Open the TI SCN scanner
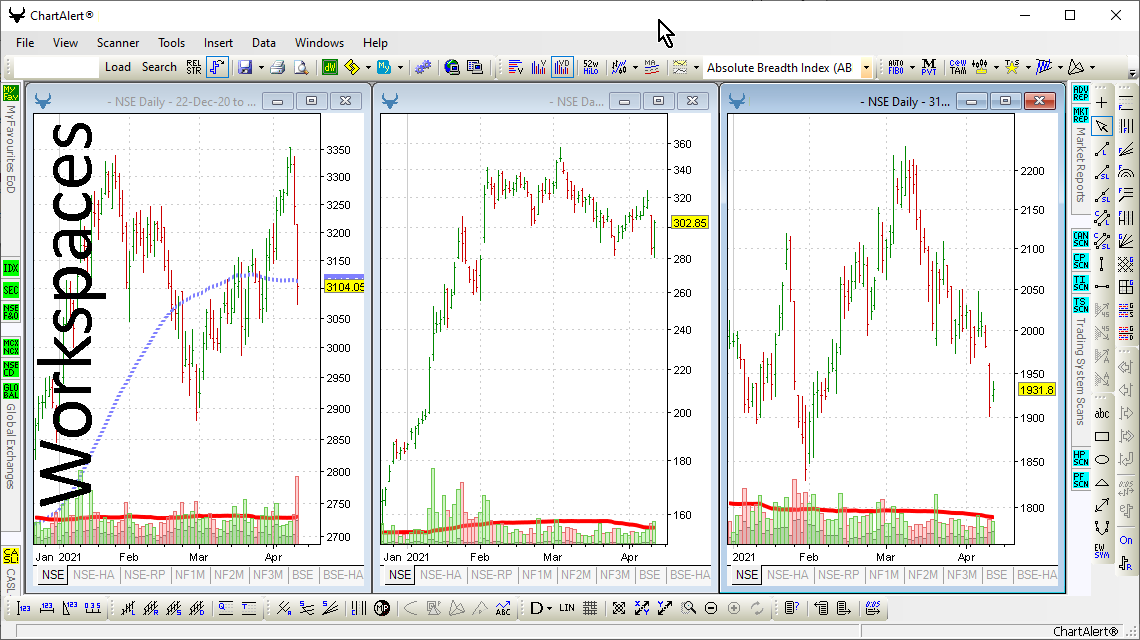 (1080, 282)
